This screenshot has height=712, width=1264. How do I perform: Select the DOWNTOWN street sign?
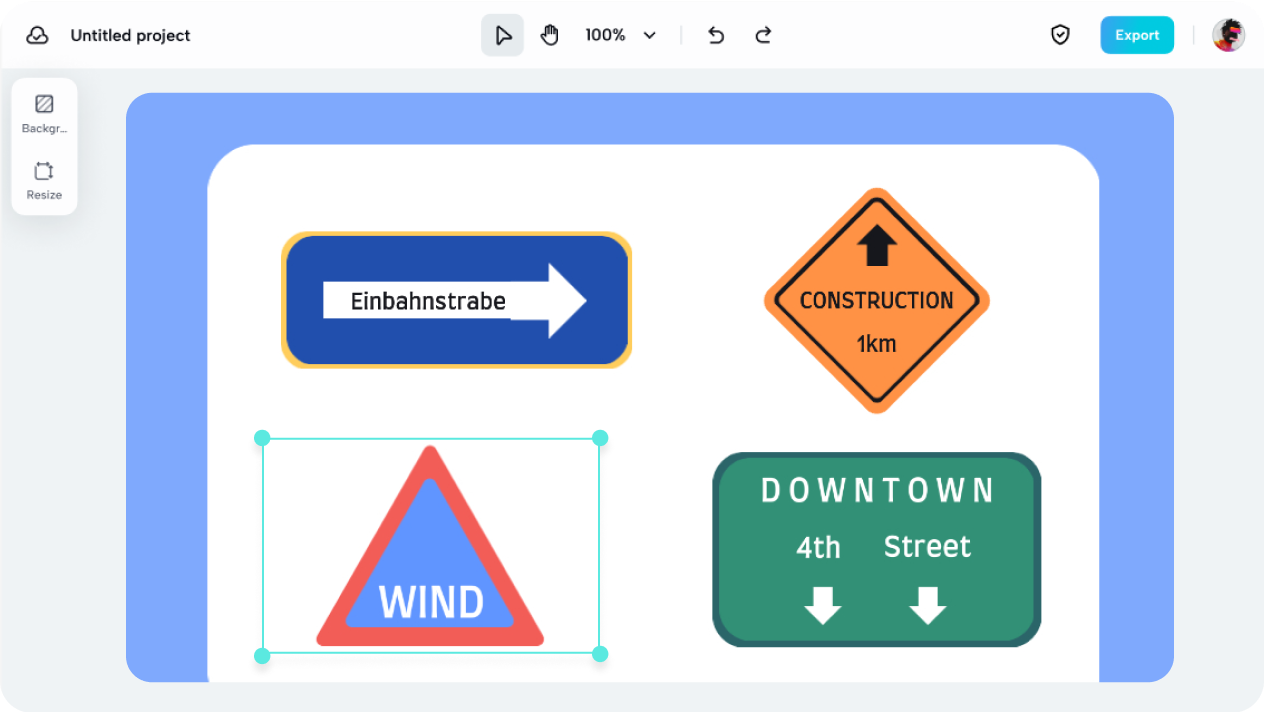(876, 549)
